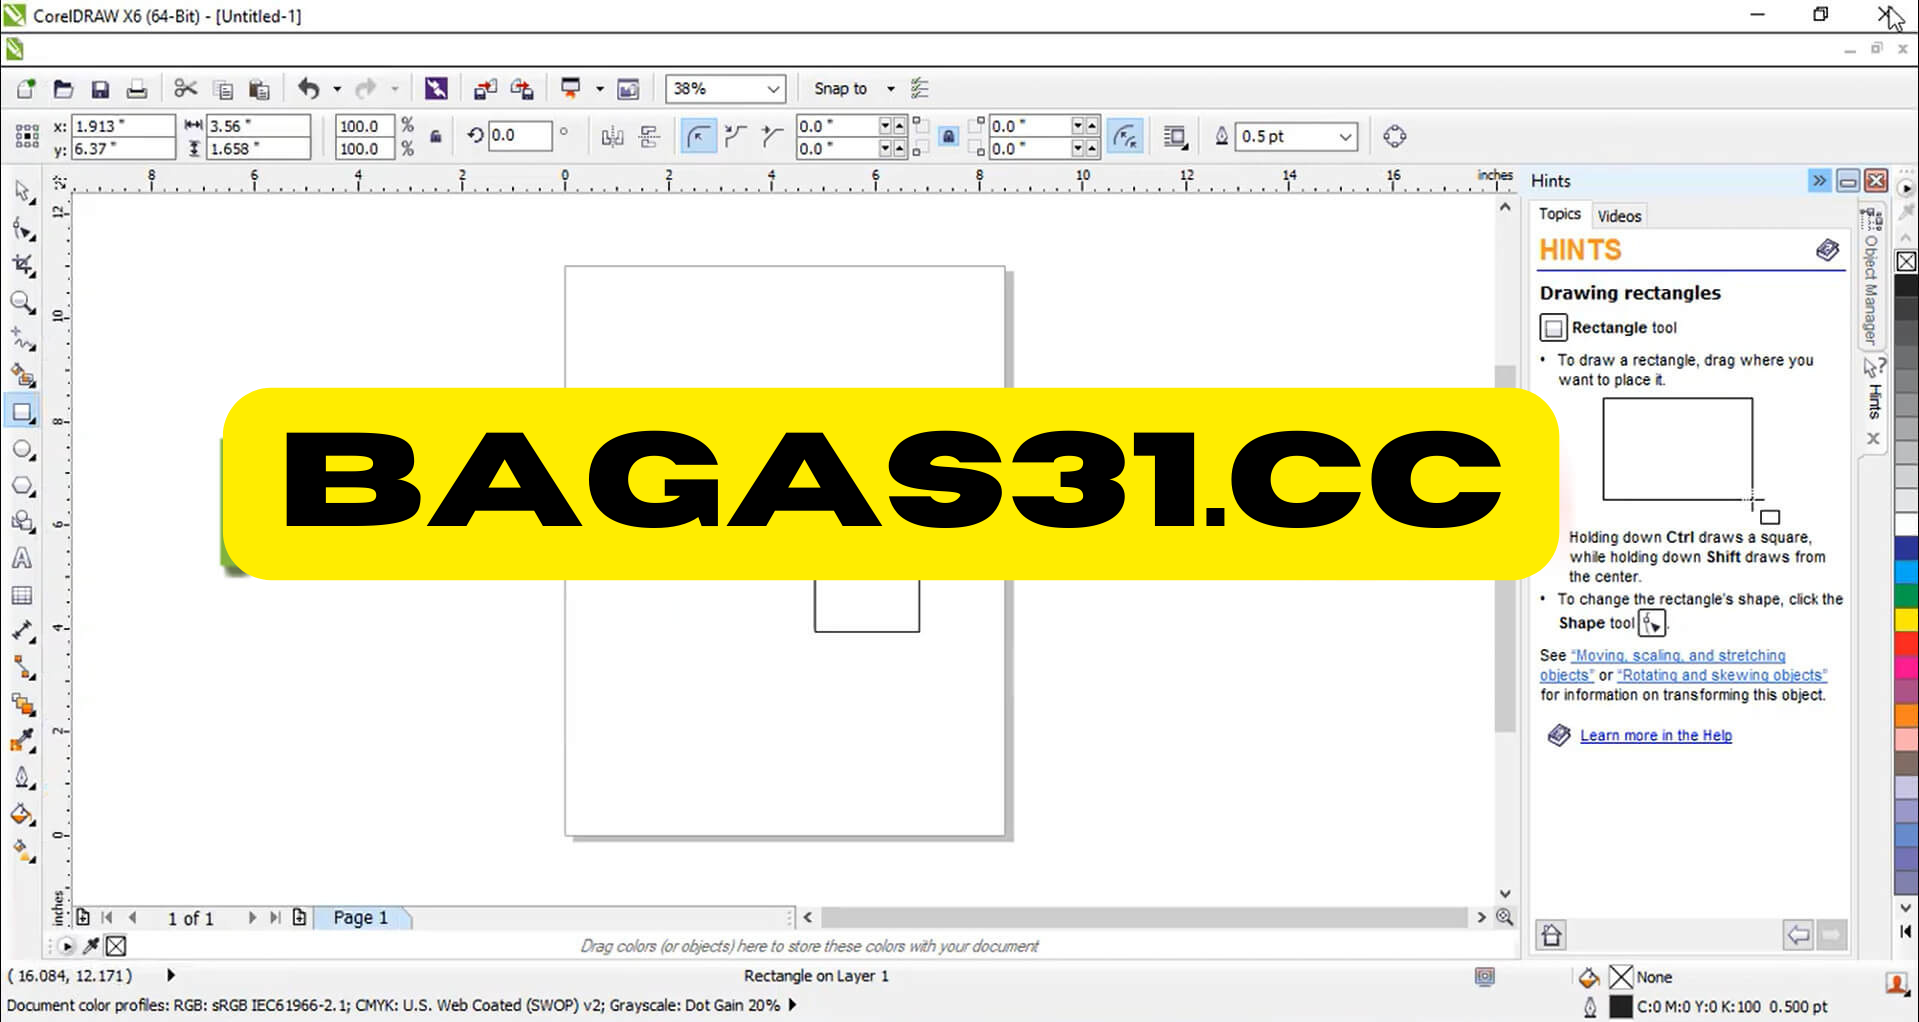Open Rotating and skewing objects link
Viewport: 1919px width, 1022px height.
point(1722,675)
